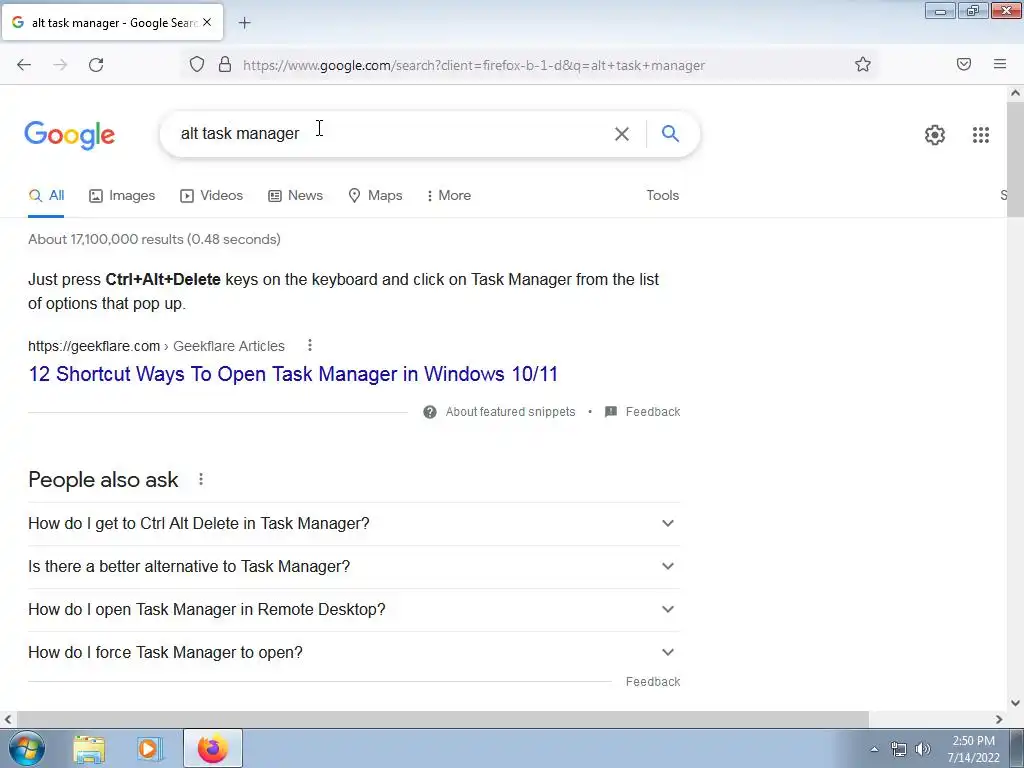Click the forward navigation arrow

60,65
